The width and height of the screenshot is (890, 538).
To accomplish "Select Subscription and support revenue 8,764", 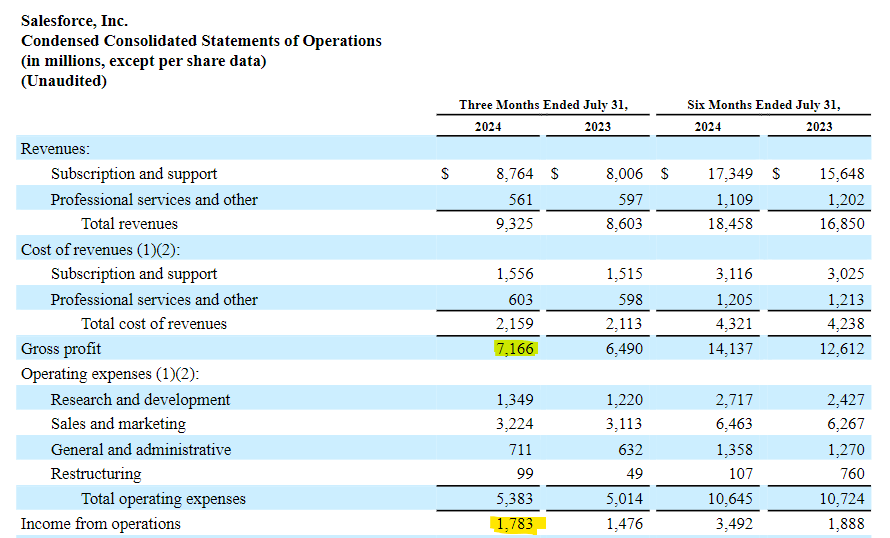I will point(515,174).
